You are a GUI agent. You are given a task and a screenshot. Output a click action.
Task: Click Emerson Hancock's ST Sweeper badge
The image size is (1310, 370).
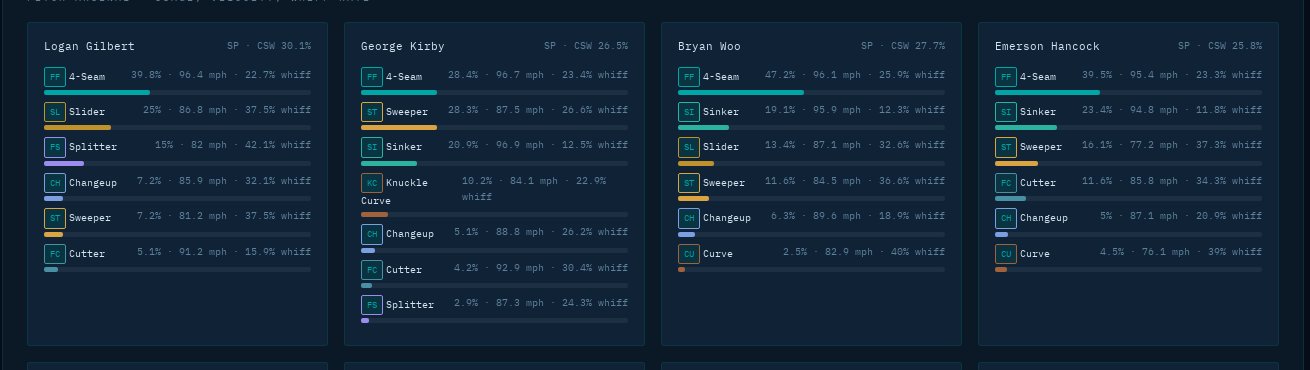(1005, 147)
